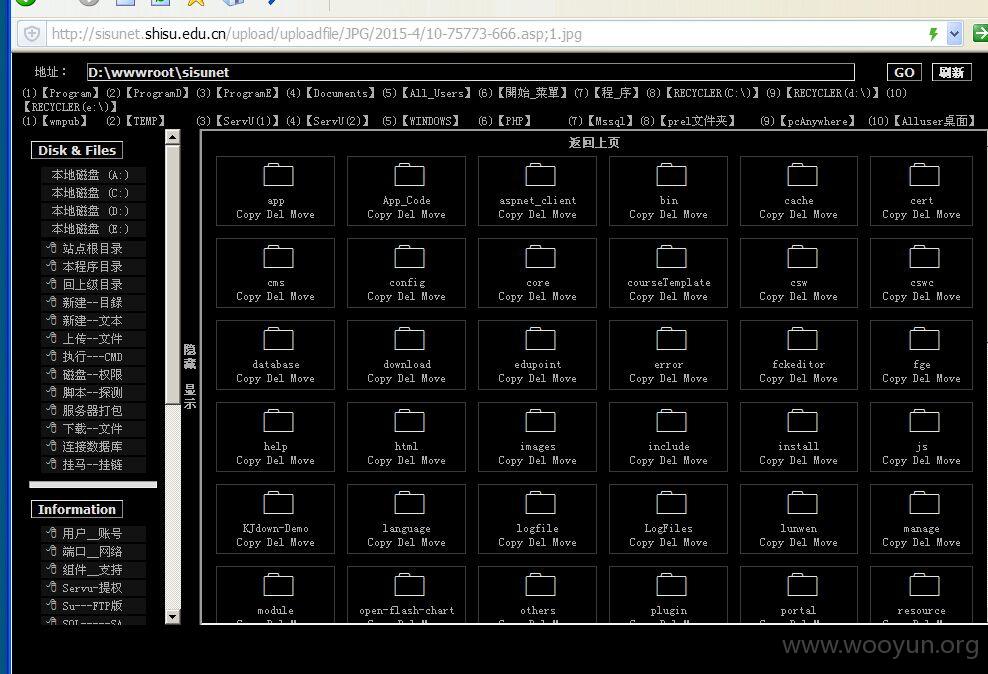The height and width of the screenshot is (674, 988).
Task: Click Copy under the app folder
Action: (248, 215)
